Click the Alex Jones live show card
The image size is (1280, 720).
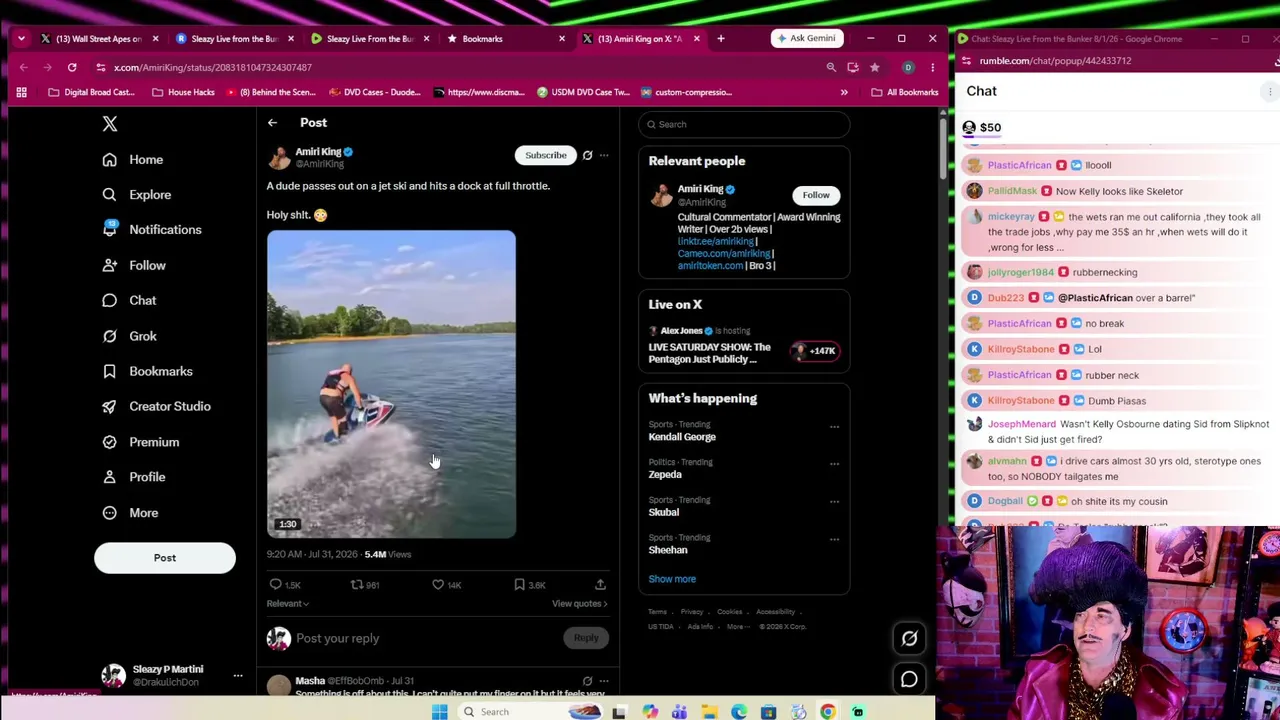coord(745,346)
